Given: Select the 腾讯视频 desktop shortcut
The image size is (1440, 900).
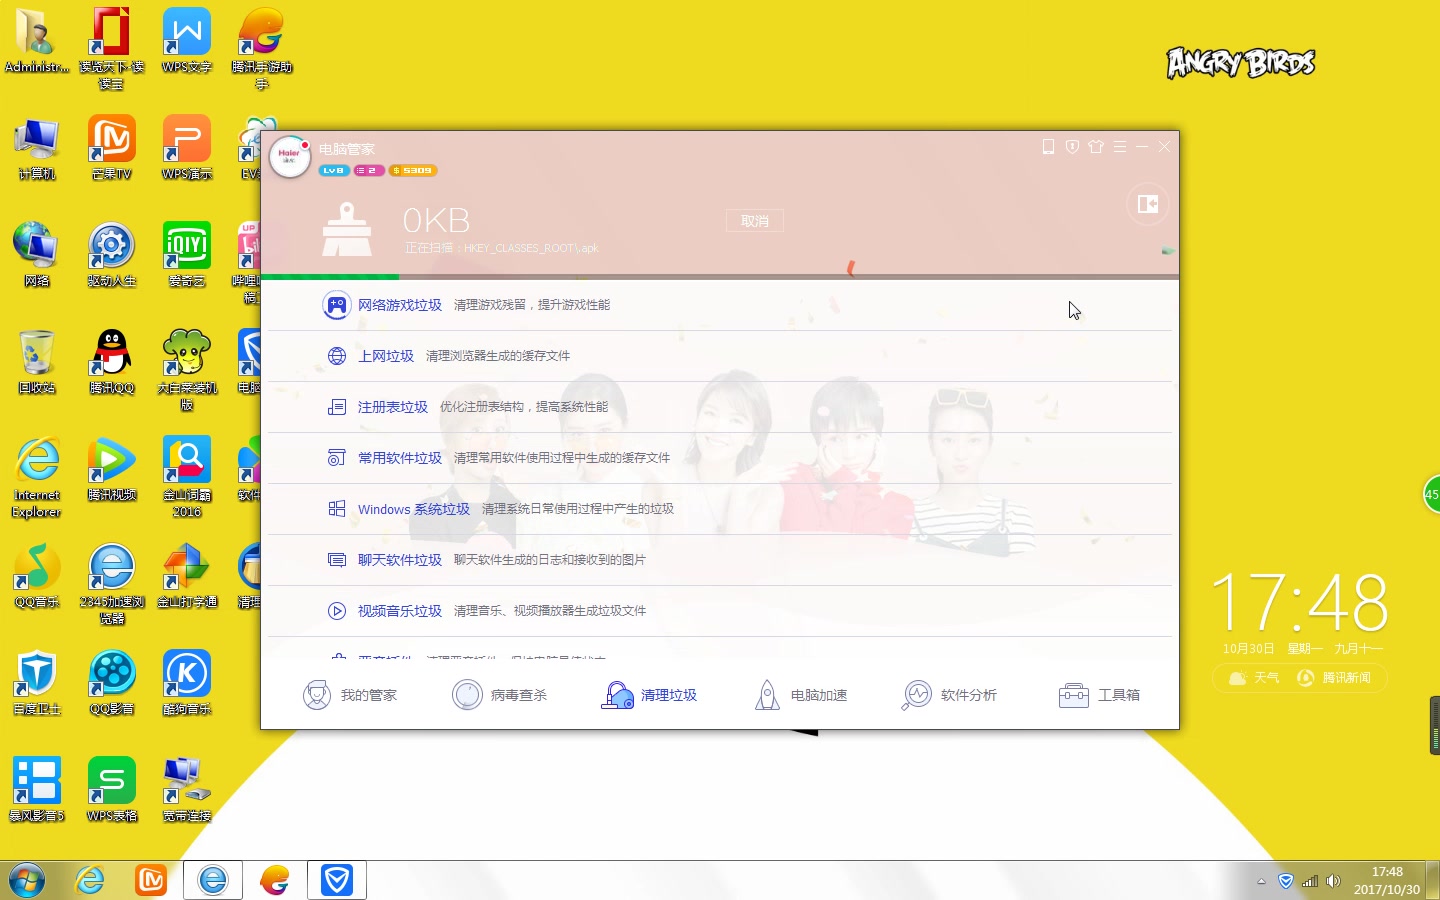Looking at the screenshot, I should click(x=112, y=469).
